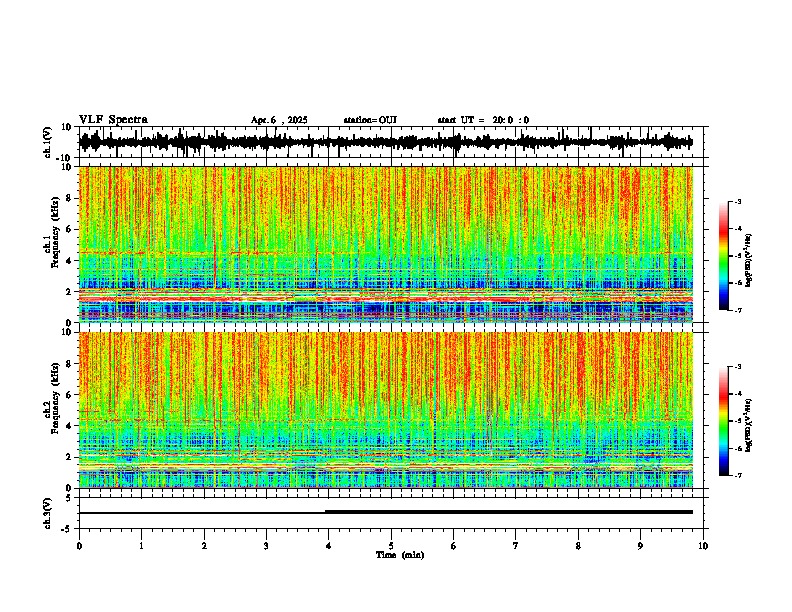Click time axis tick label "2"
Image resolution: width=792 pixels, height=612 pixels.
point(204,546)
